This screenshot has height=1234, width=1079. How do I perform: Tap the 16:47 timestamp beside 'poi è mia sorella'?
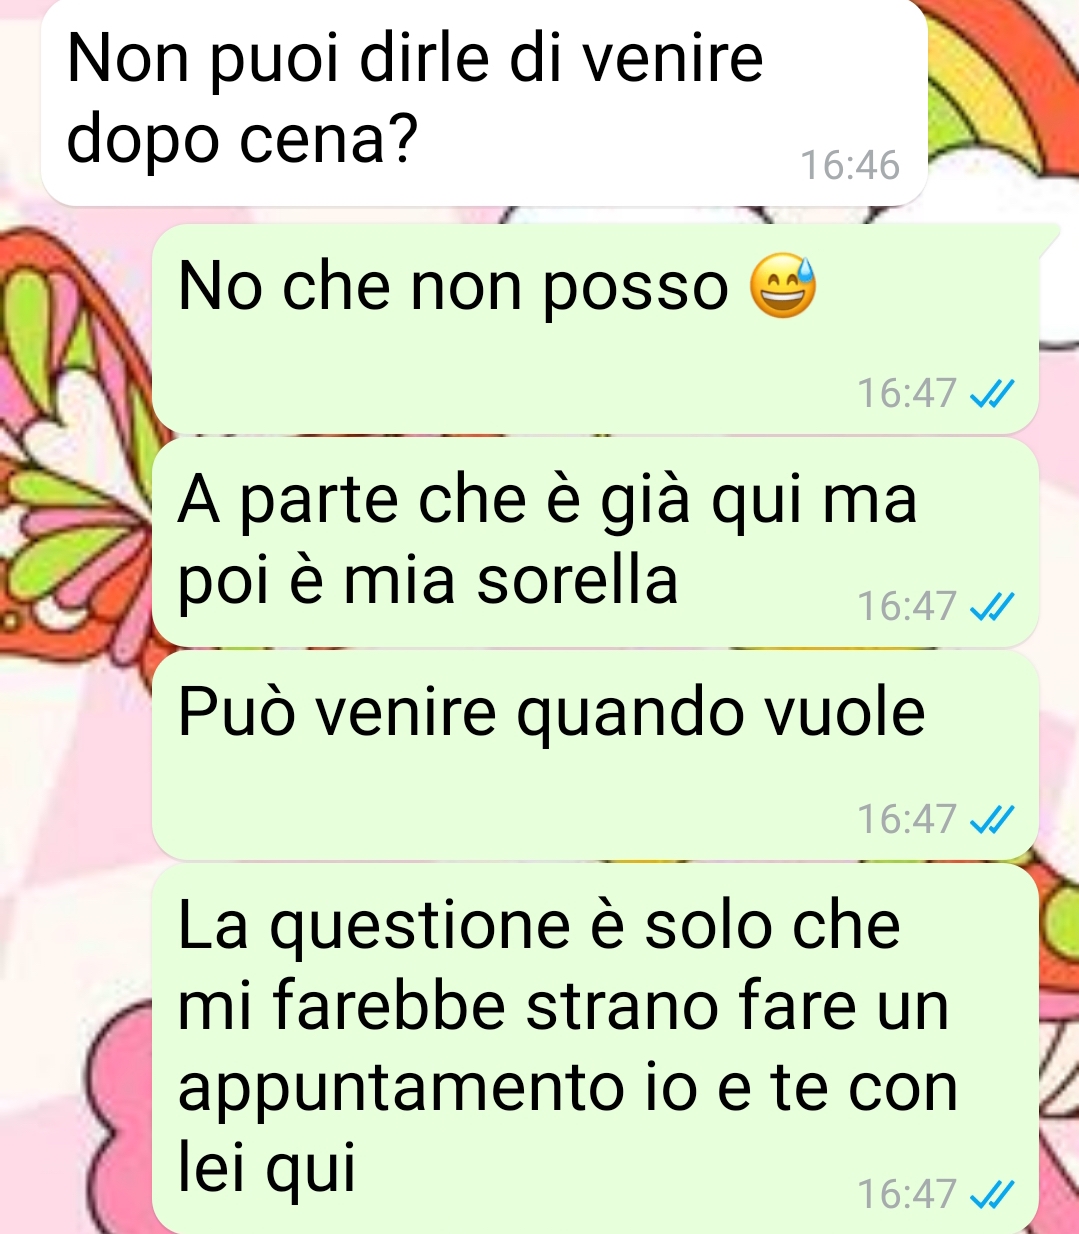pos(907,606)
